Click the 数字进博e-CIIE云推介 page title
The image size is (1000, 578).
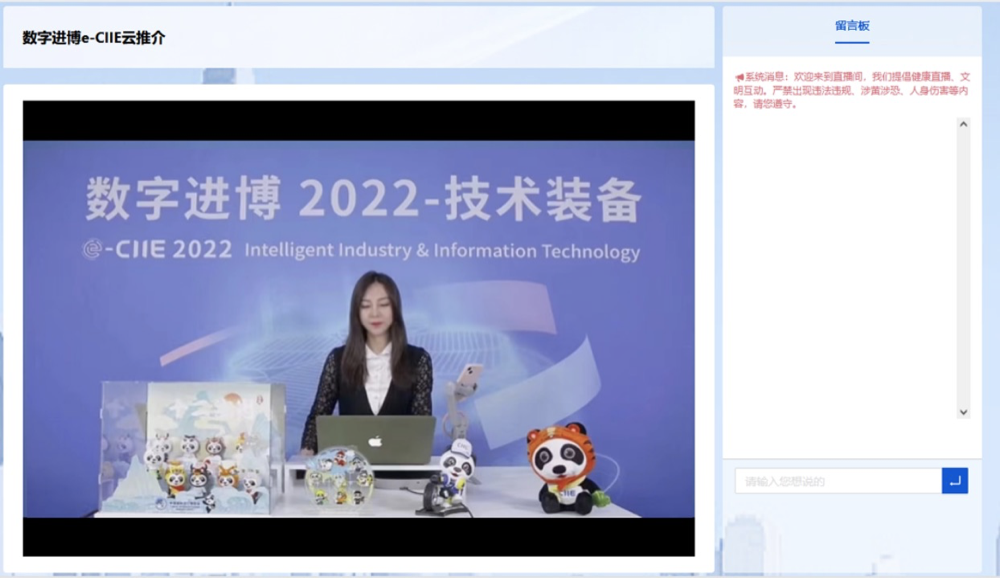94,38
